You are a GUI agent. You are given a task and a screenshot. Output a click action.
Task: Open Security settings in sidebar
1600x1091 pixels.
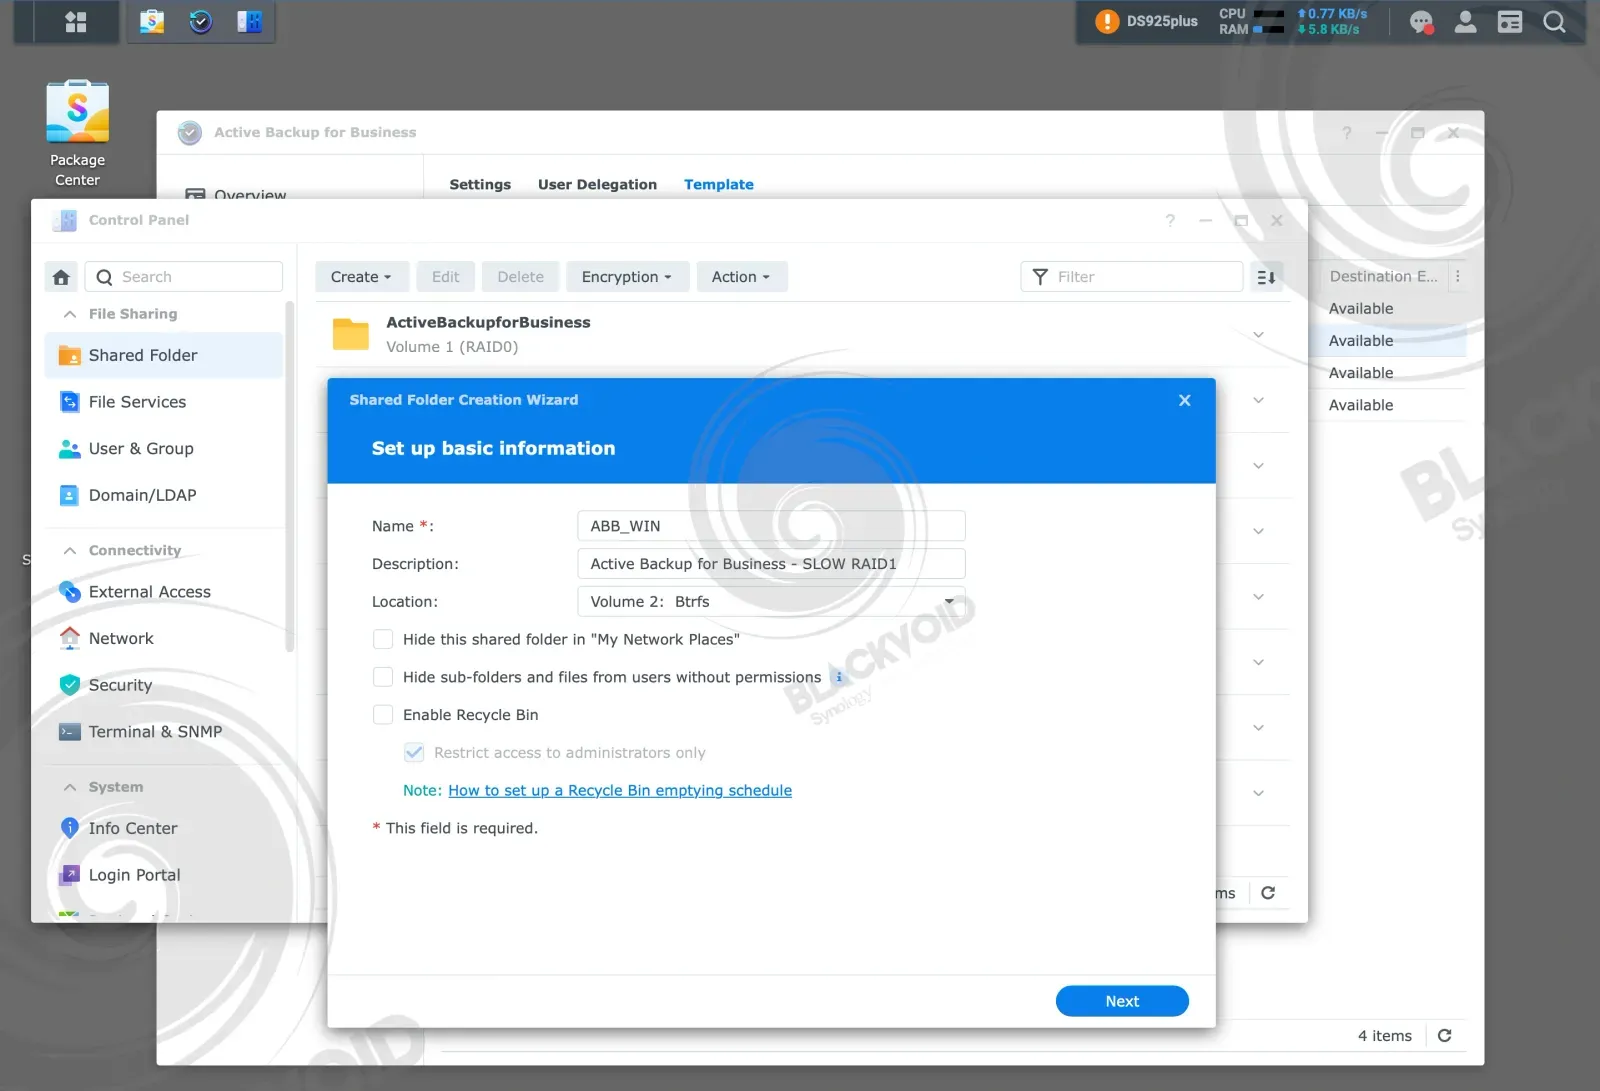click(164, 685)
